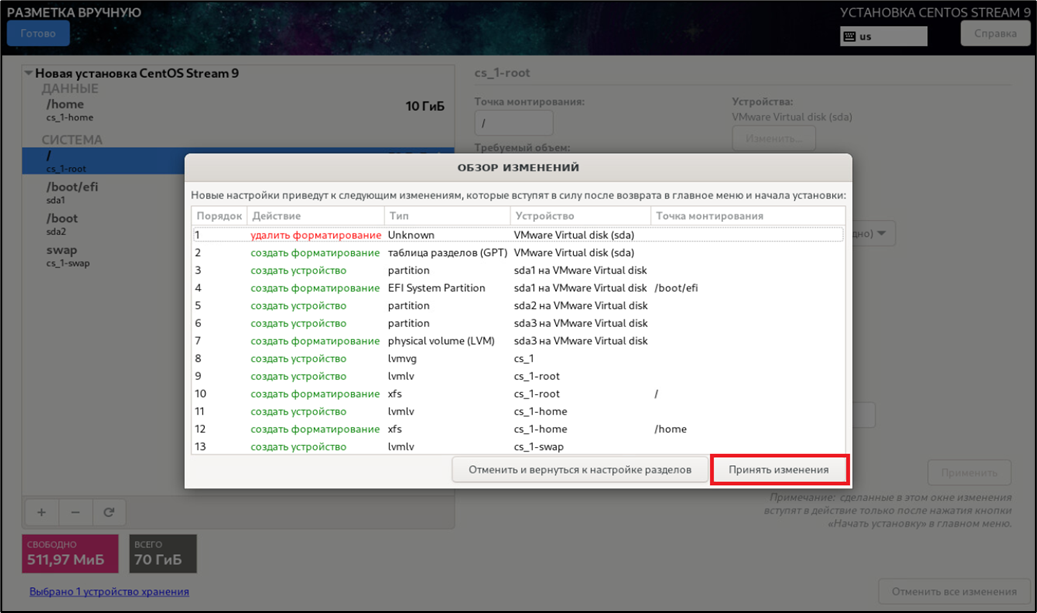The height and width of the screenshot is (613, 1037).
Task: Select the /boot sda2 partition entry
Action: [103, 224]
